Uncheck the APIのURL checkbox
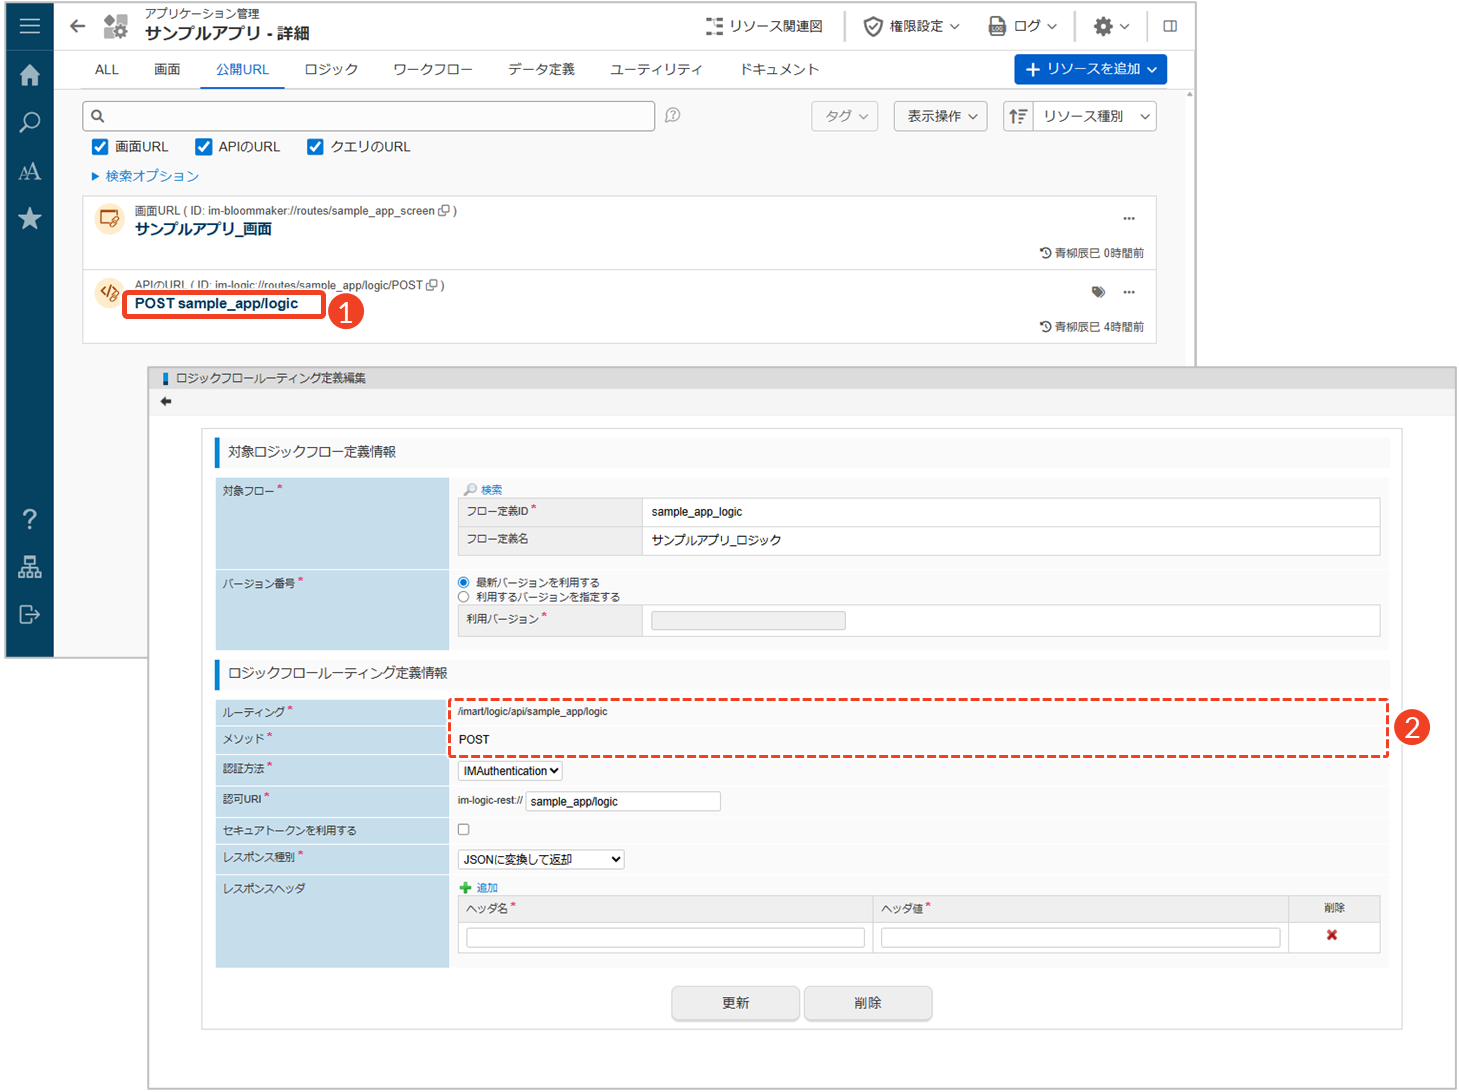 pyautogui.click(x=204, y=147)
